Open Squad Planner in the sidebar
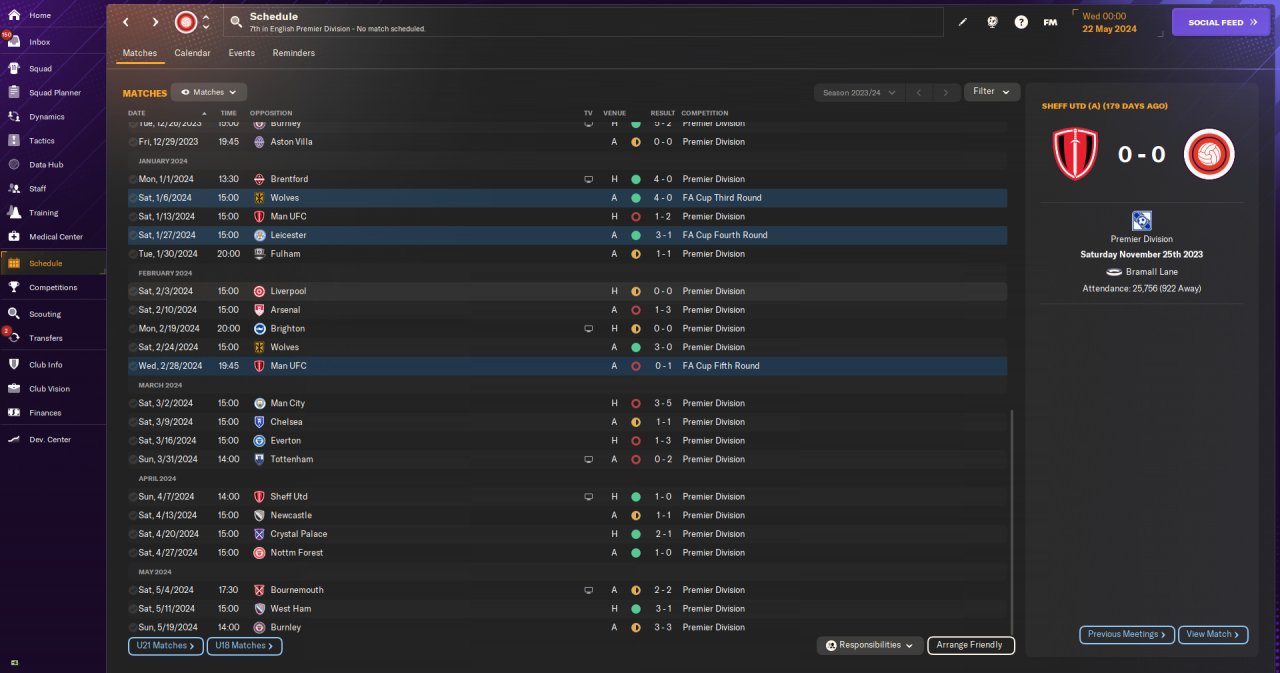 55,93
